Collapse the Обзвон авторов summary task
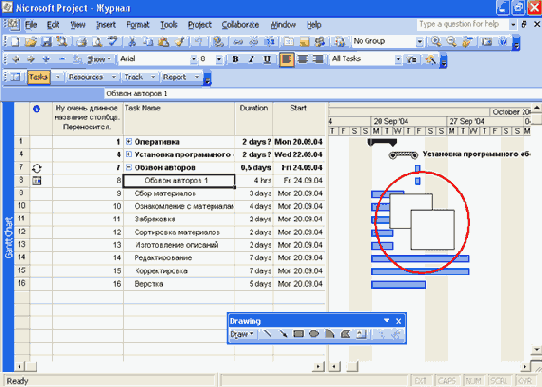Screen dimensions: 542x387 pyautogui.click(x=129, y=168)
